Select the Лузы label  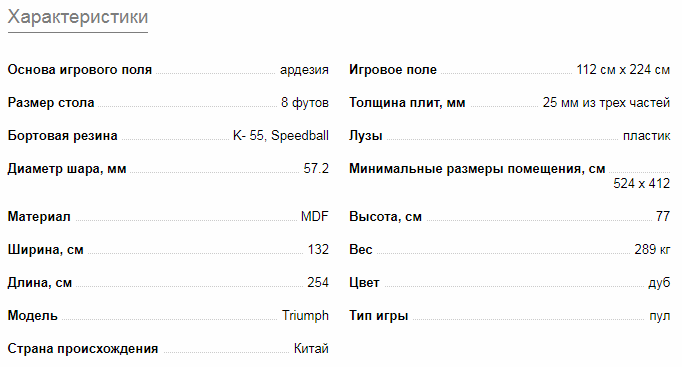pos(366,136)
